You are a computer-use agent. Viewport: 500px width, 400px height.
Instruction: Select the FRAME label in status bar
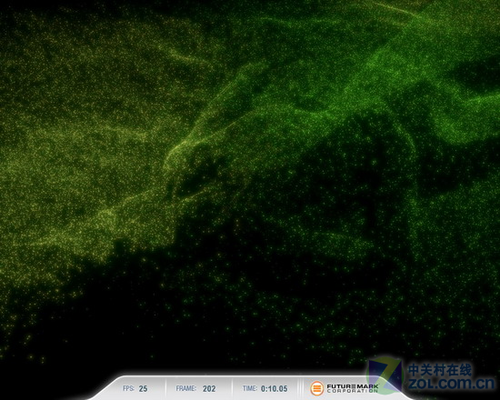[186, 388]
